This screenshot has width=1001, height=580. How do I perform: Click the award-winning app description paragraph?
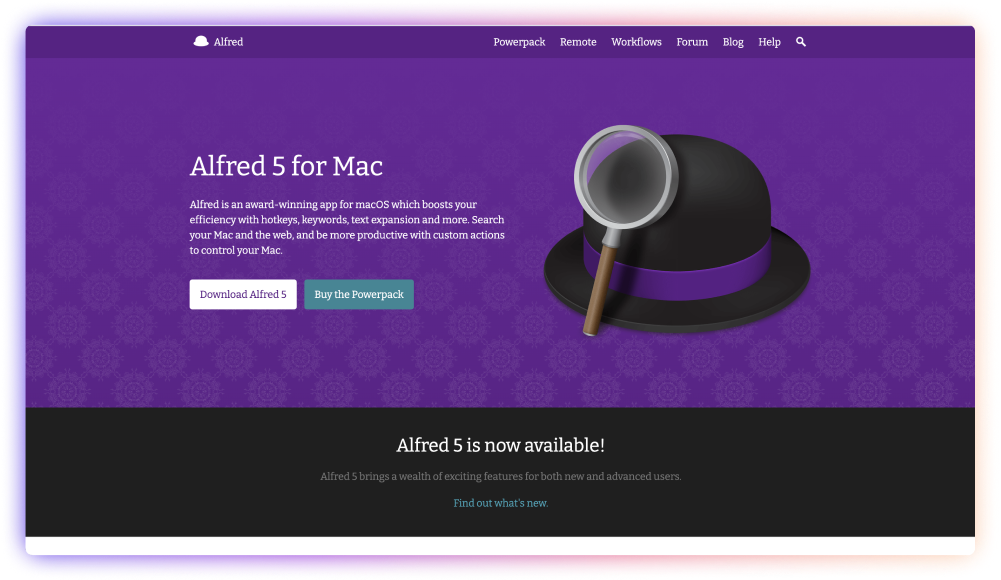pyautogui.click(x=347, y=227)
